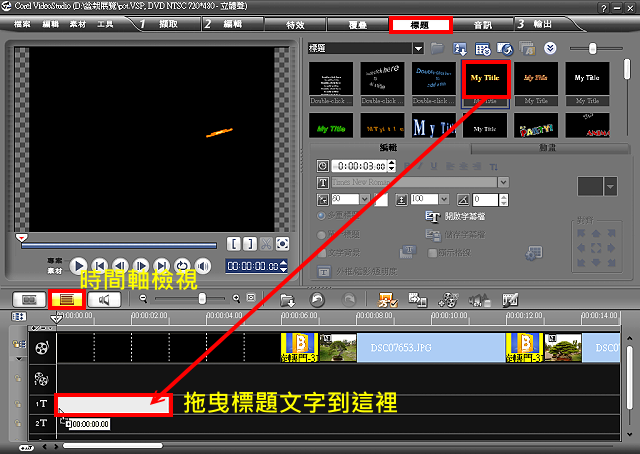640x454 pixels.
Task: Open the 素材 menu
Action: click(x=78, y=24)
